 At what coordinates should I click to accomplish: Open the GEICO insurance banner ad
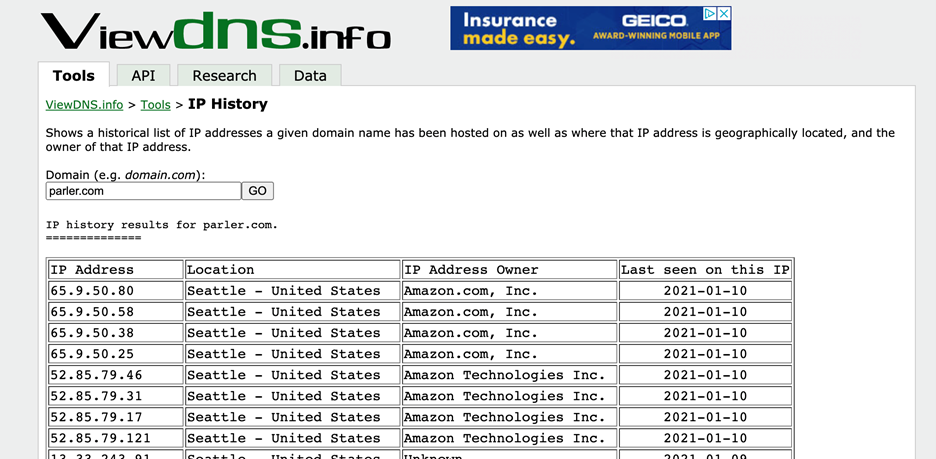[x=590, y=28]
